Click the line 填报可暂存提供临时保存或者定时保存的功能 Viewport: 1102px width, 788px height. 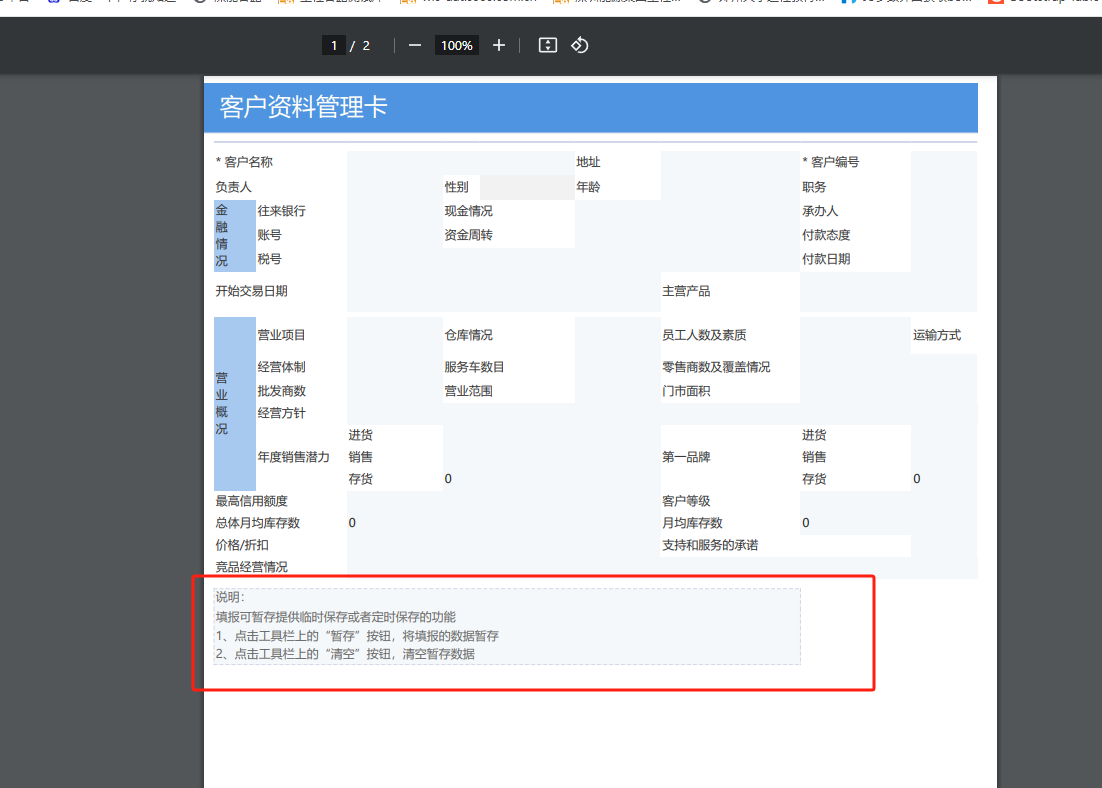pyautogui.click(x=335, y=617)
